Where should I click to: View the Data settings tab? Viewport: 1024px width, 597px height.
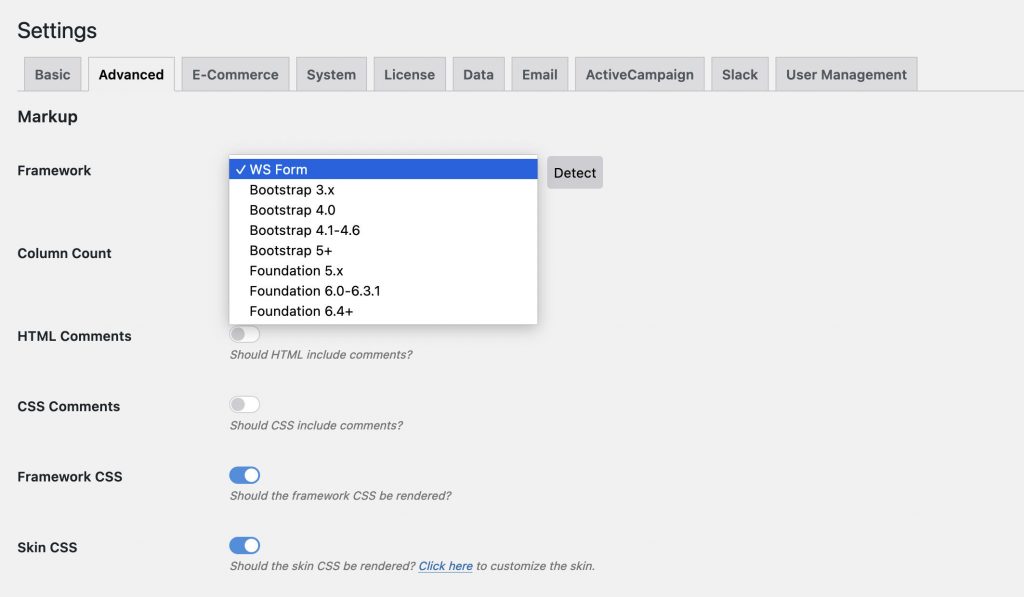[478, 73]
